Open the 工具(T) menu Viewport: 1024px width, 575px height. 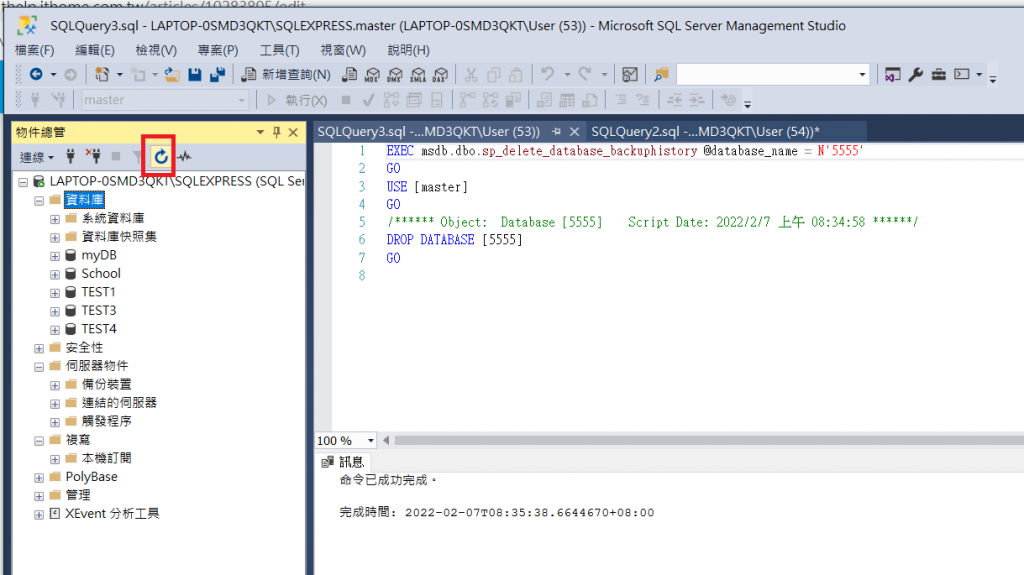pos(280,50)
